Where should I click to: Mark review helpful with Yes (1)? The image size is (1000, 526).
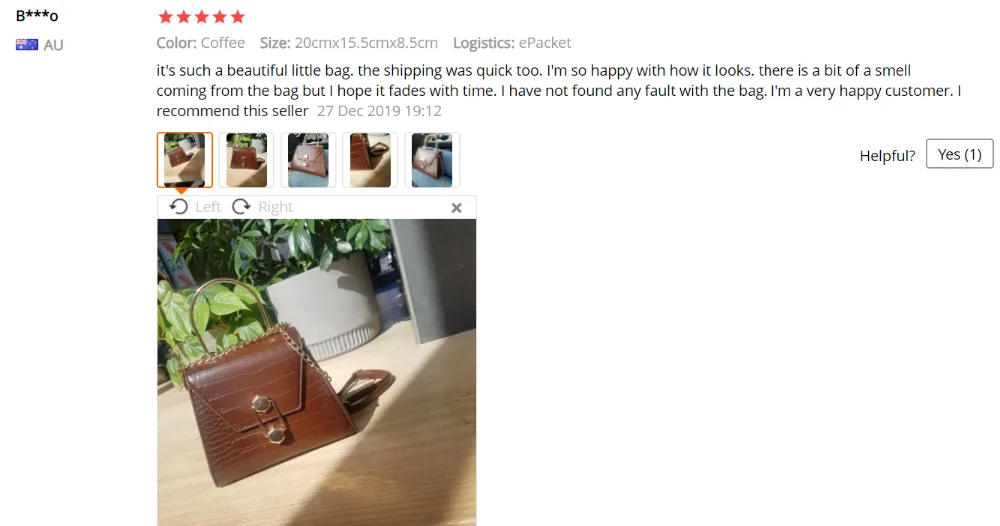click(x=959, y=154)
